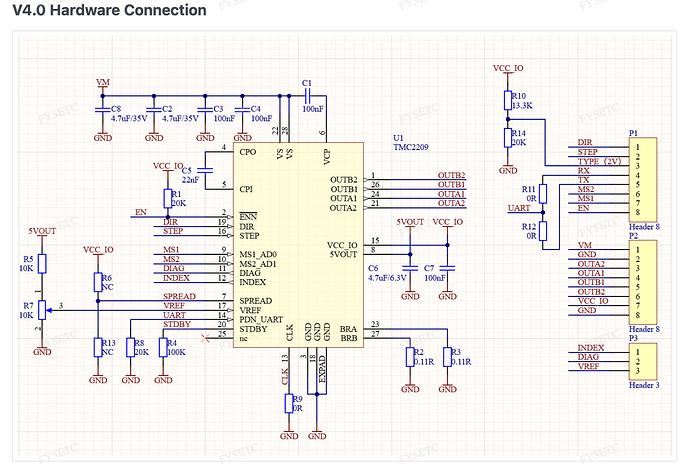Click the VCP pin name on chip

tap(327, 157)
